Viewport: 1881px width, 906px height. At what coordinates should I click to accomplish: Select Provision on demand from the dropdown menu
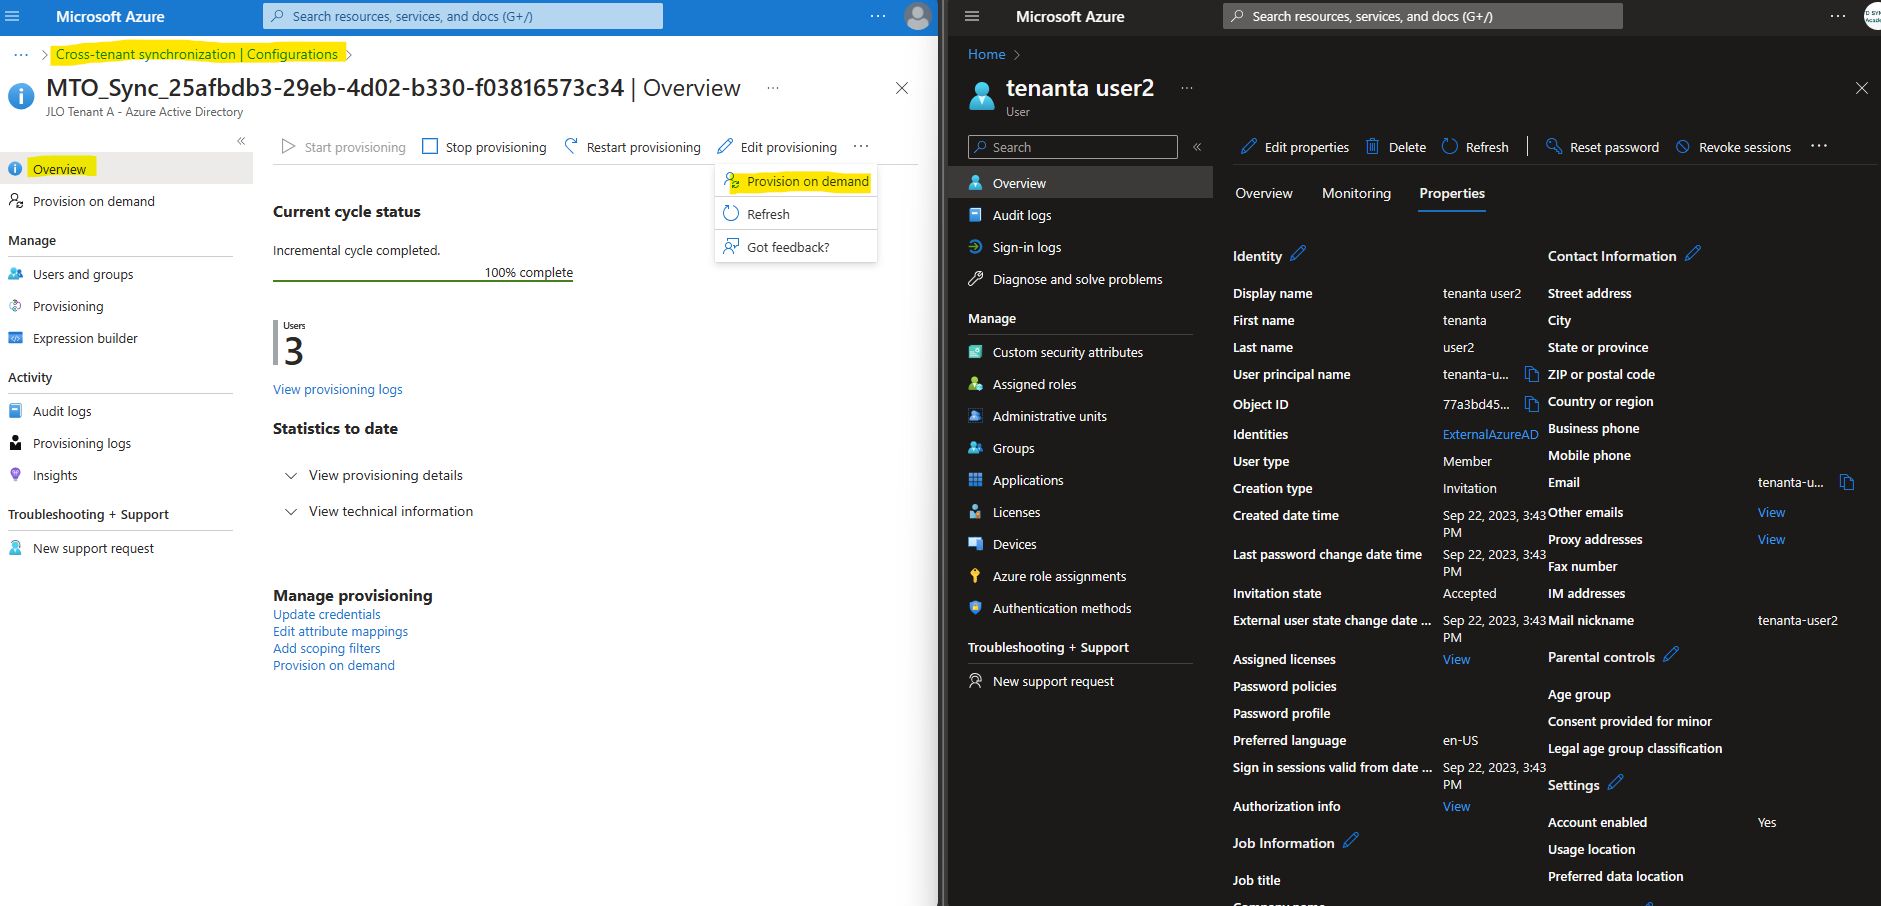[796, 181]
